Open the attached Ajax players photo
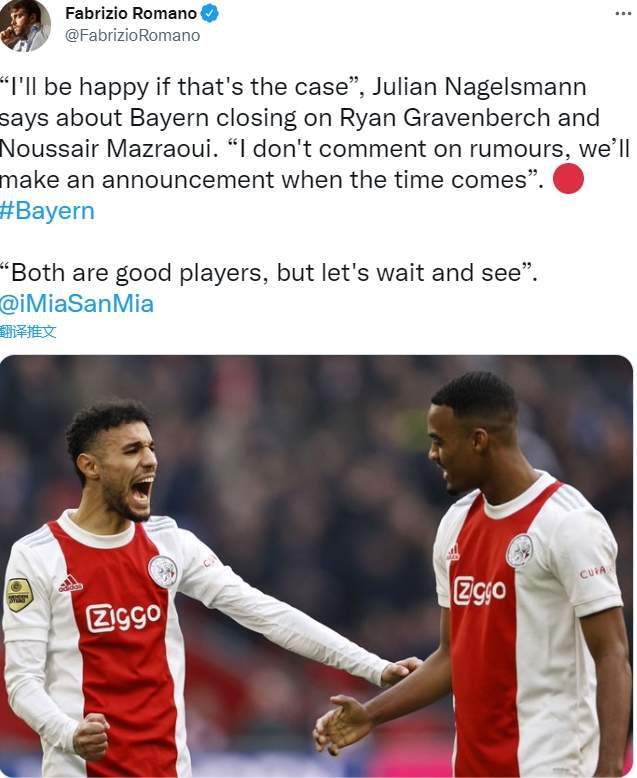Viewport: 637px width, 778px height. pos(317,566)
